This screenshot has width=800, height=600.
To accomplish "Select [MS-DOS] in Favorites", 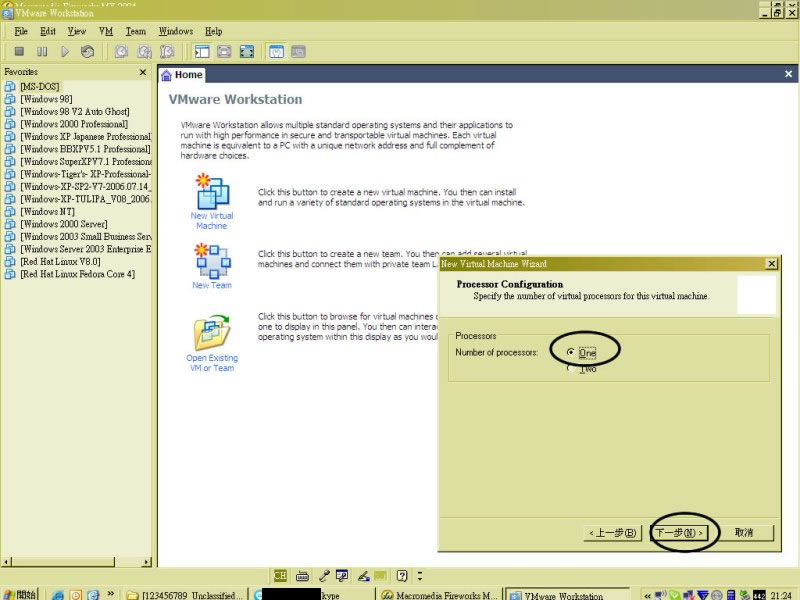I will point(40,86).
